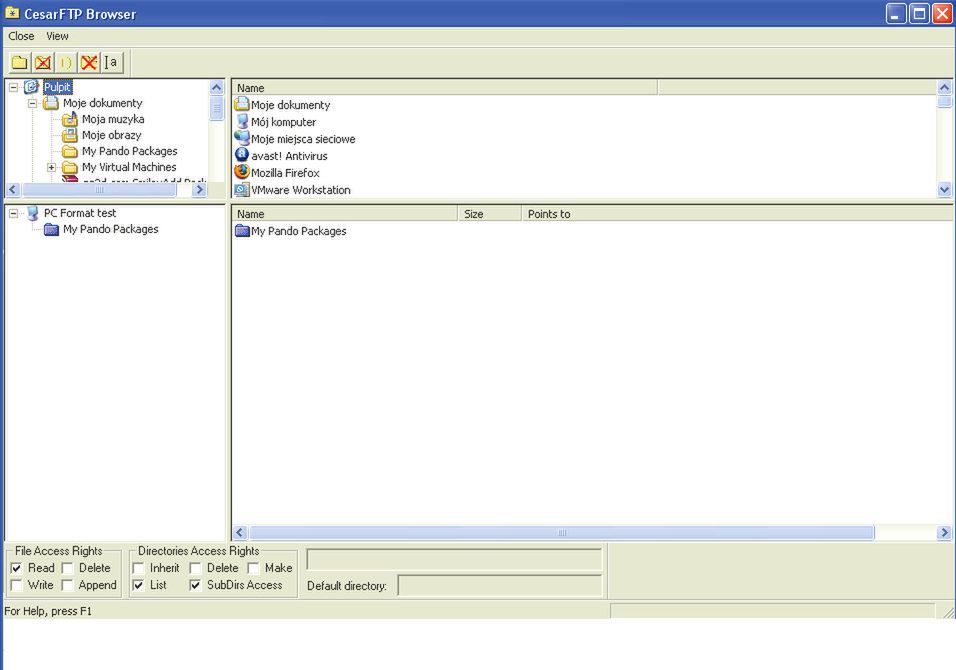The width and height of the screenshot is (956, 670).
Task: Click the avast! Antivirus icon
Action: pyautogui.click(x=242, y=155)
